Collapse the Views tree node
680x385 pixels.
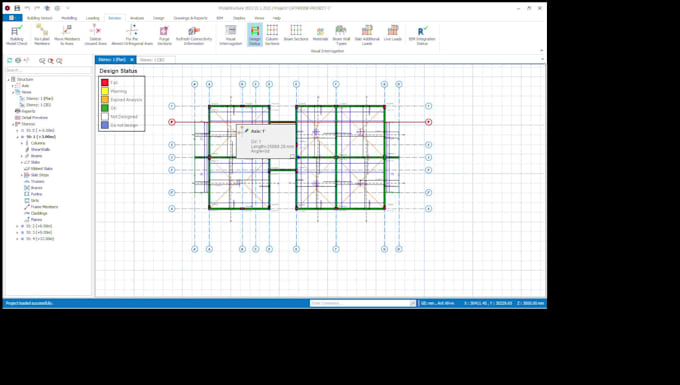pos(13,92)
